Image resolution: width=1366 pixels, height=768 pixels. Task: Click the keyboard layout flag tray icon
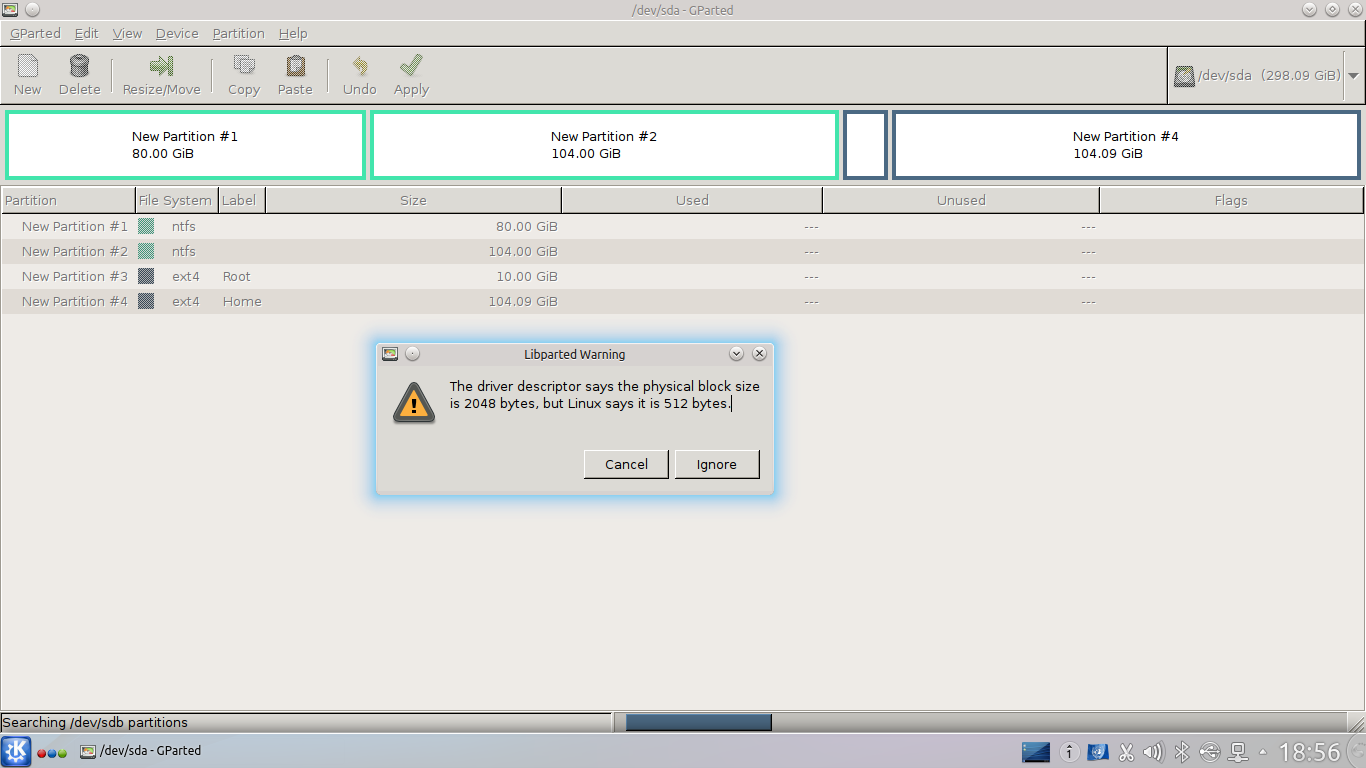(x=1098, y=752)
